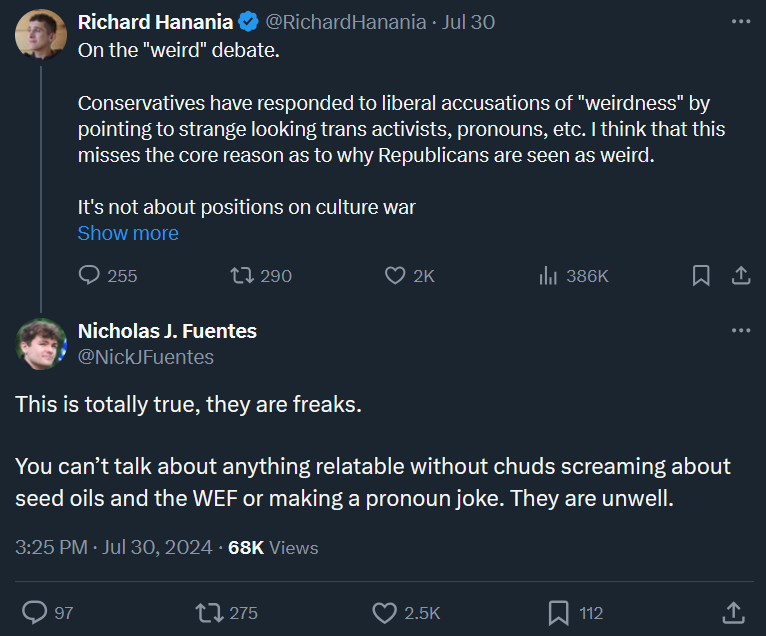This screenshot has height=636, width=766.
Task: View analytics of Hanania's post
Action: coord(548,276)
